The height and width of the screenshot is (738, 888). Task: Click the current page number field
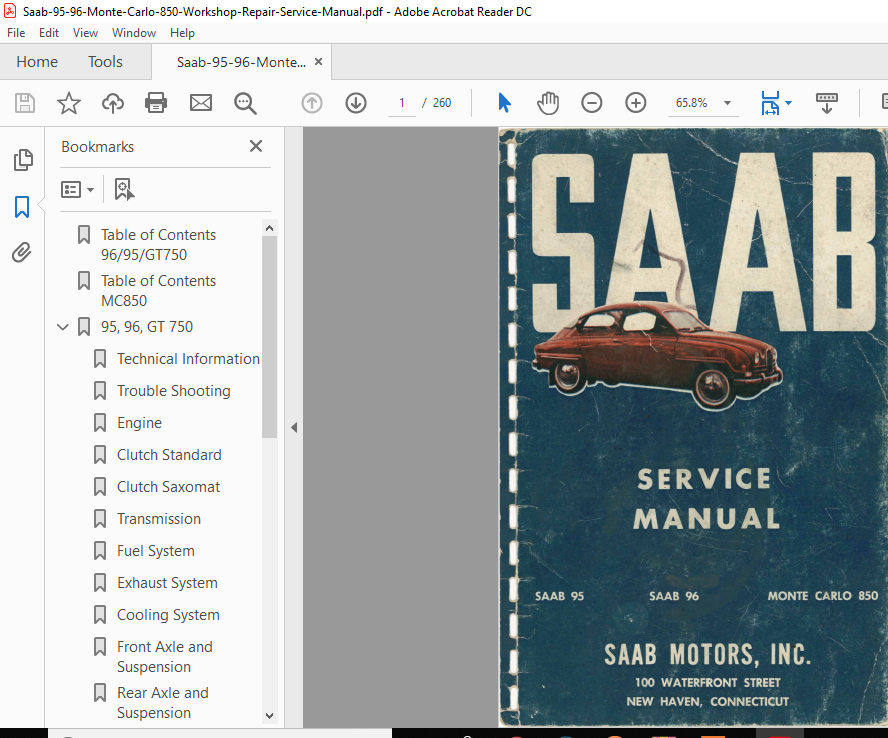click(x=402, y=103)
